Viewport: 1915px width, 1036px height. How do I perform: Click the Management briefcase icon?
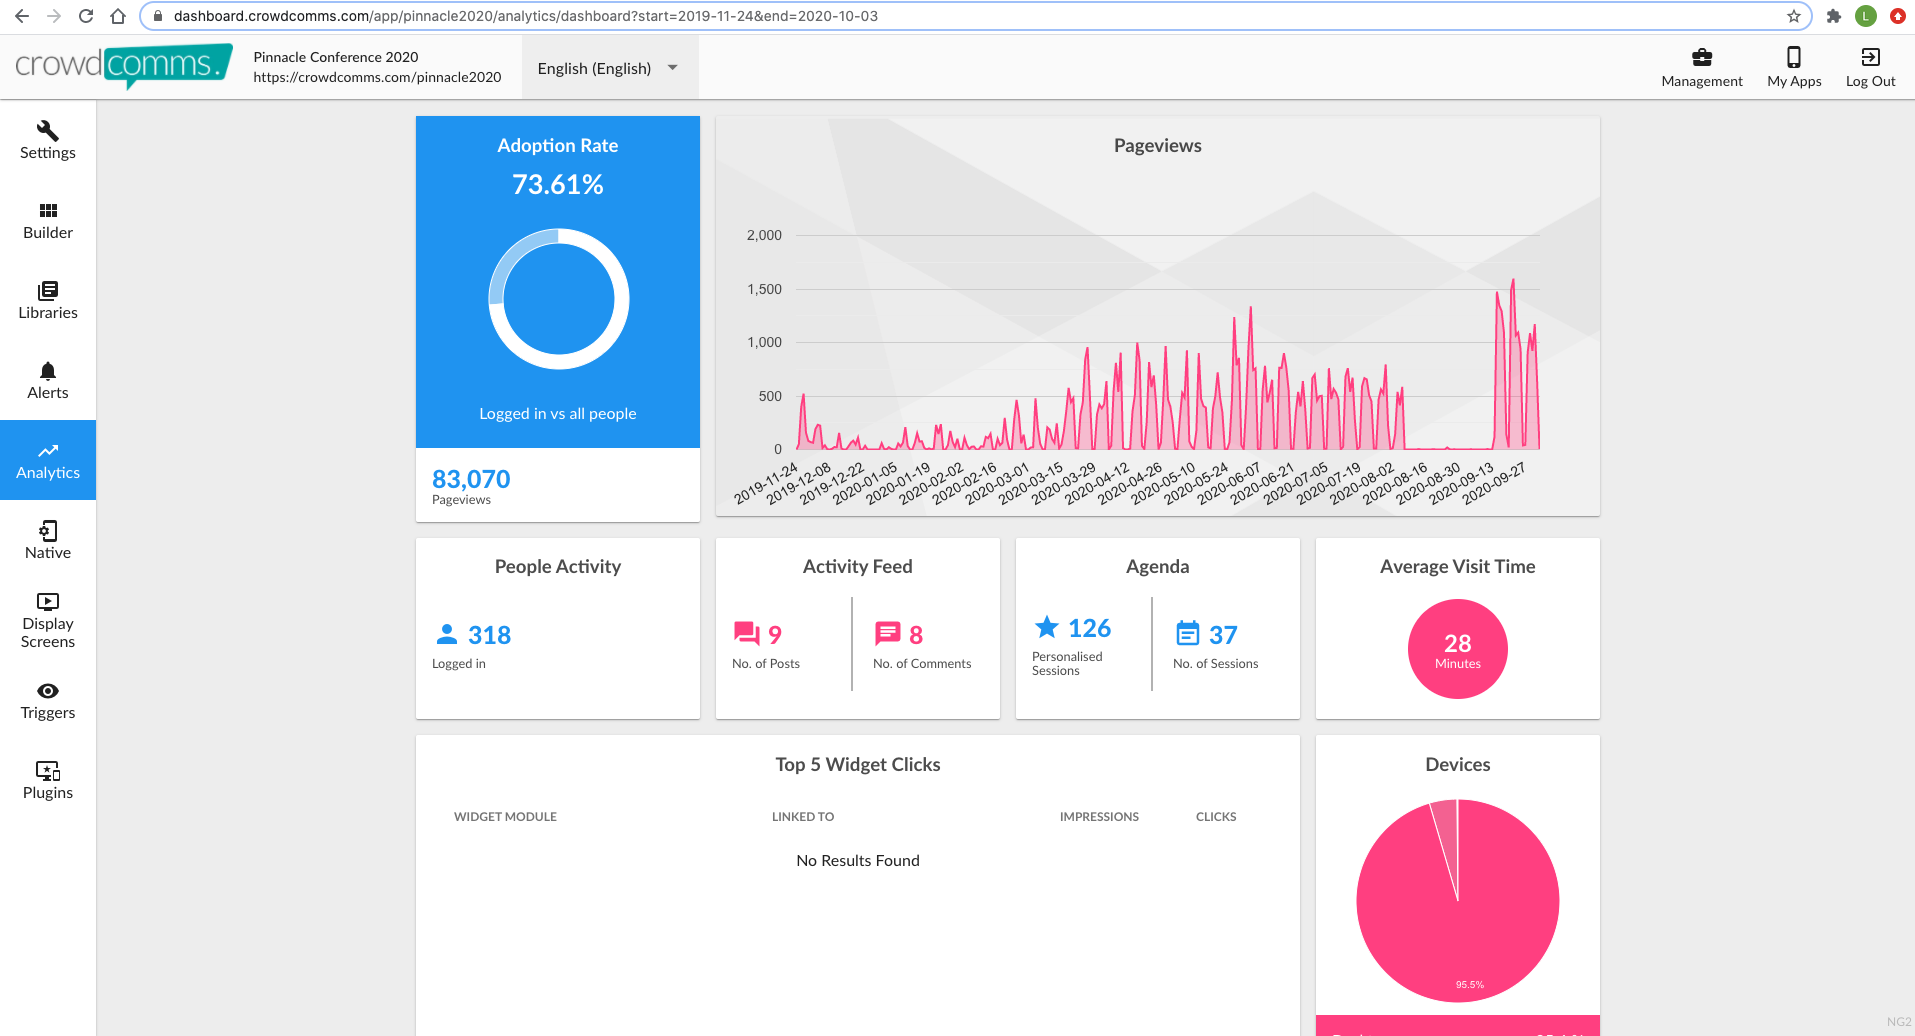coord(1702,57)
